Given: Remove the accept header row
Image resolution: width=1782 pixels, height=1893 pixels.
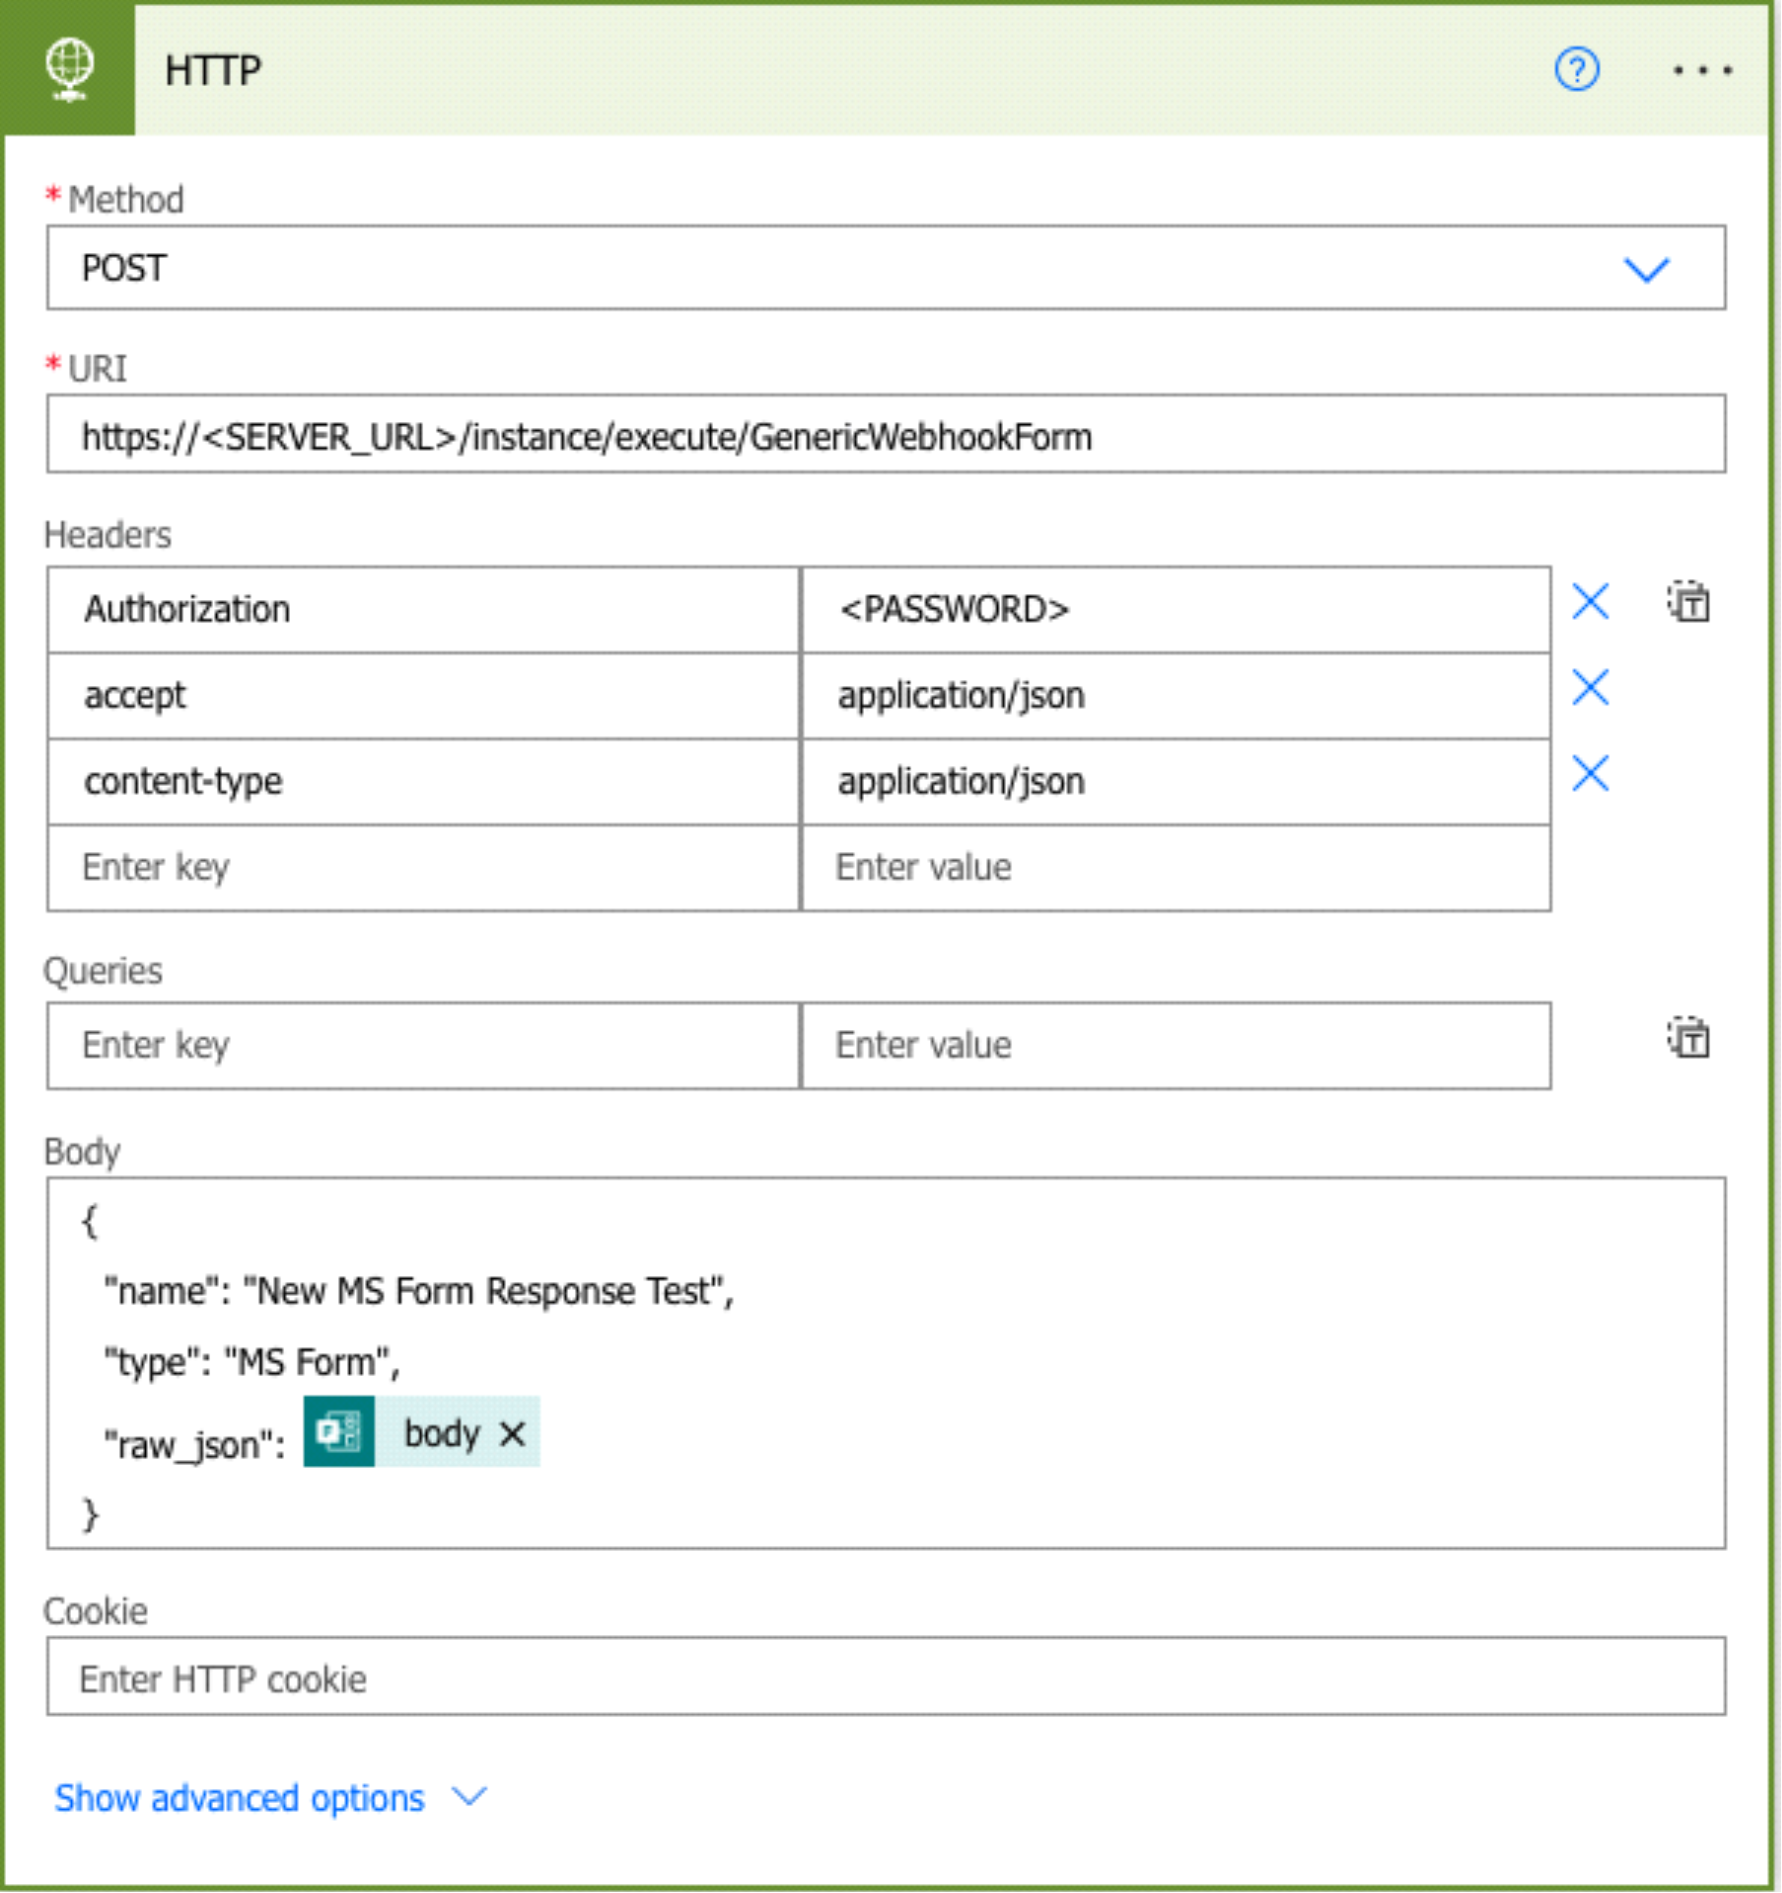Looking at the screenshot, I should tap(1590, 688).
